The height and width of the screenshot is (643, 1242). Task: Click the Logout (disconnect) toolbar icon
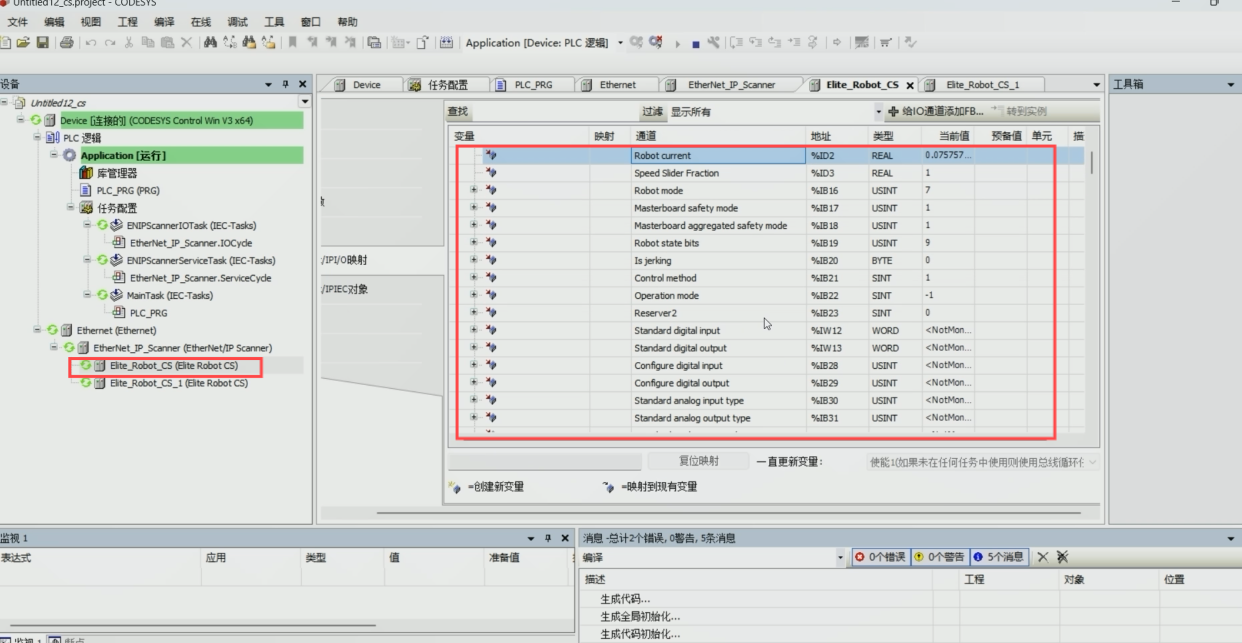[656, 43]
